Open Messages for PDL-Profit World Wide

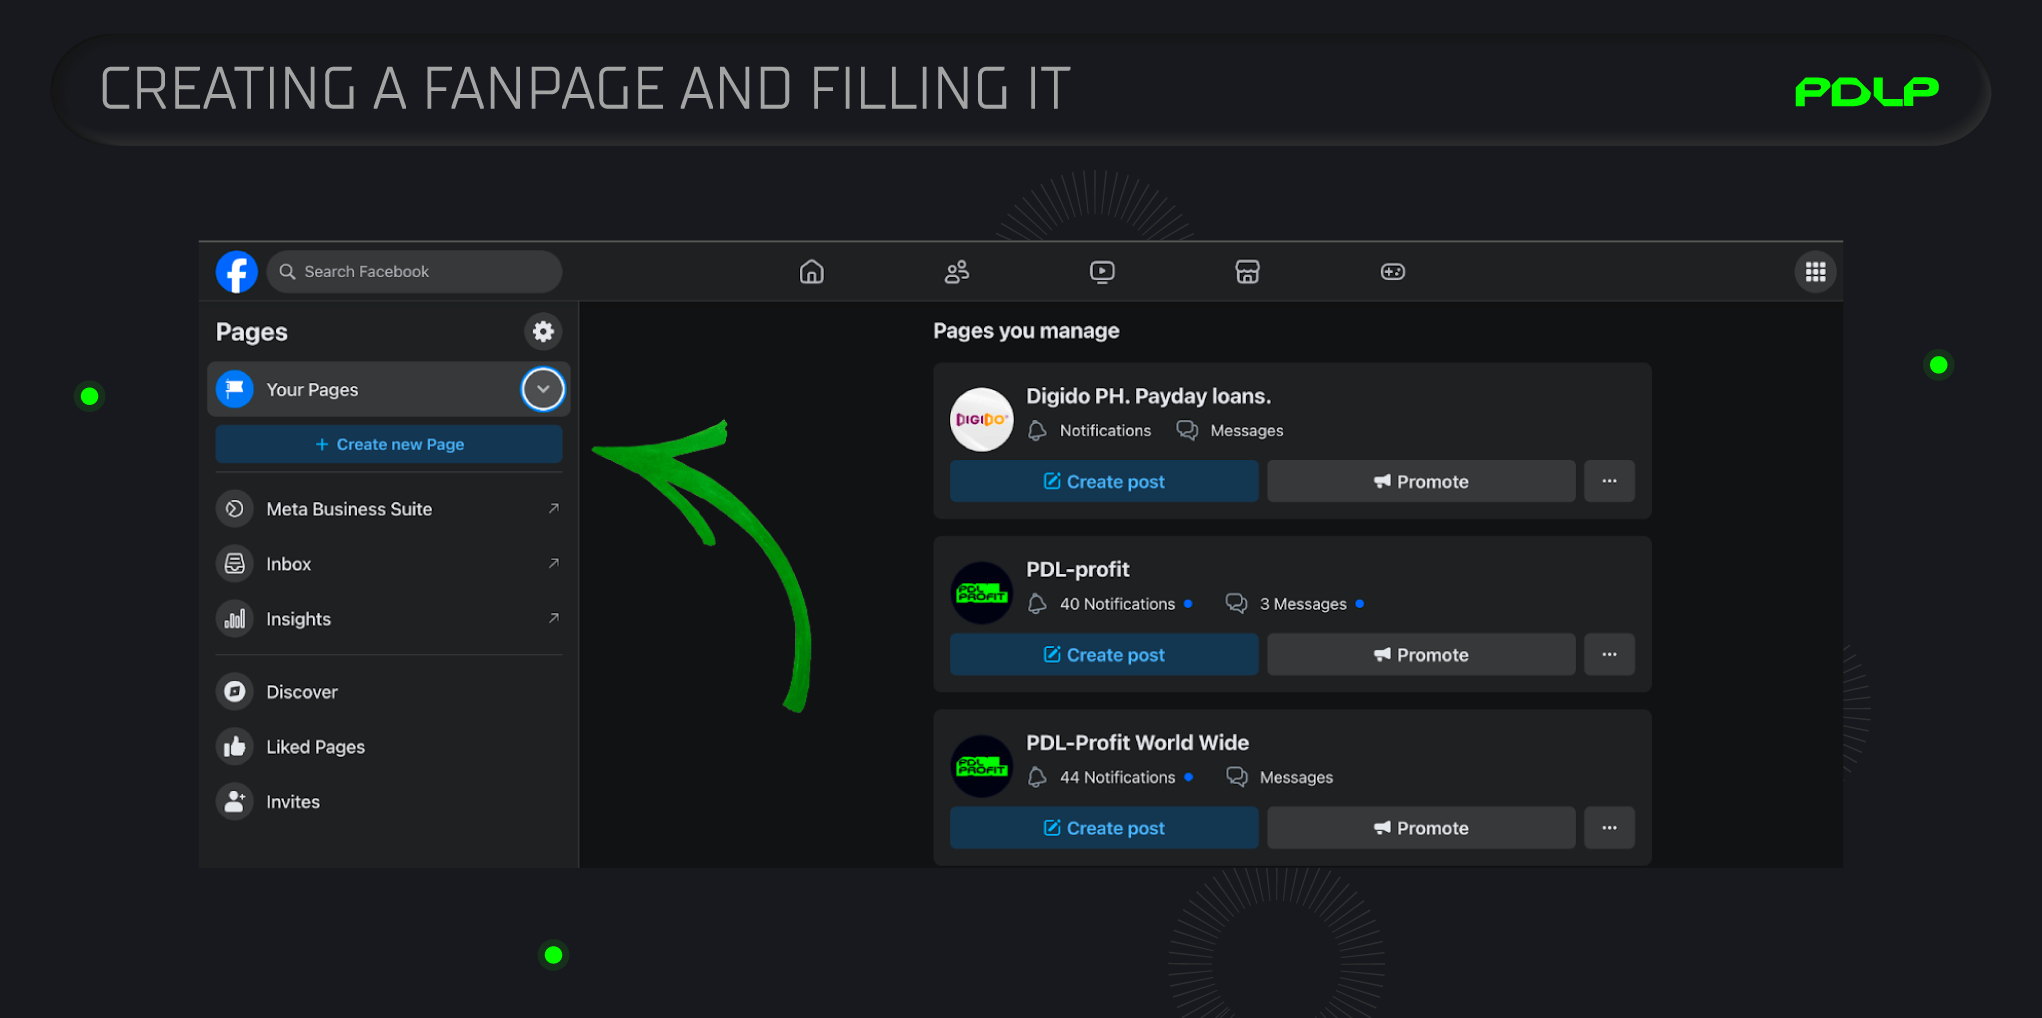click(x=1280, y=777)
